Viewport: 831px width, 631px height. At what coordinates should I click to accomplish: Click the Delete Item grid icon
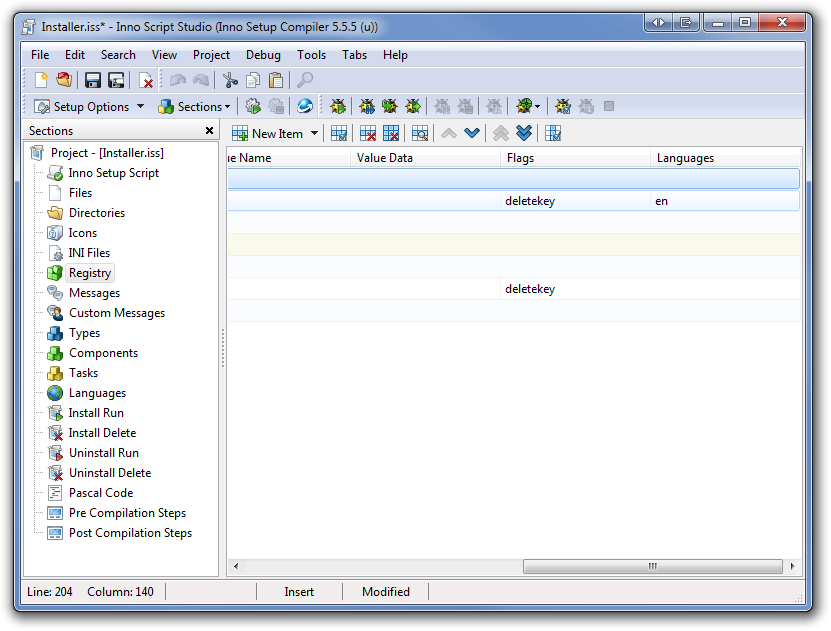[367, 133]
